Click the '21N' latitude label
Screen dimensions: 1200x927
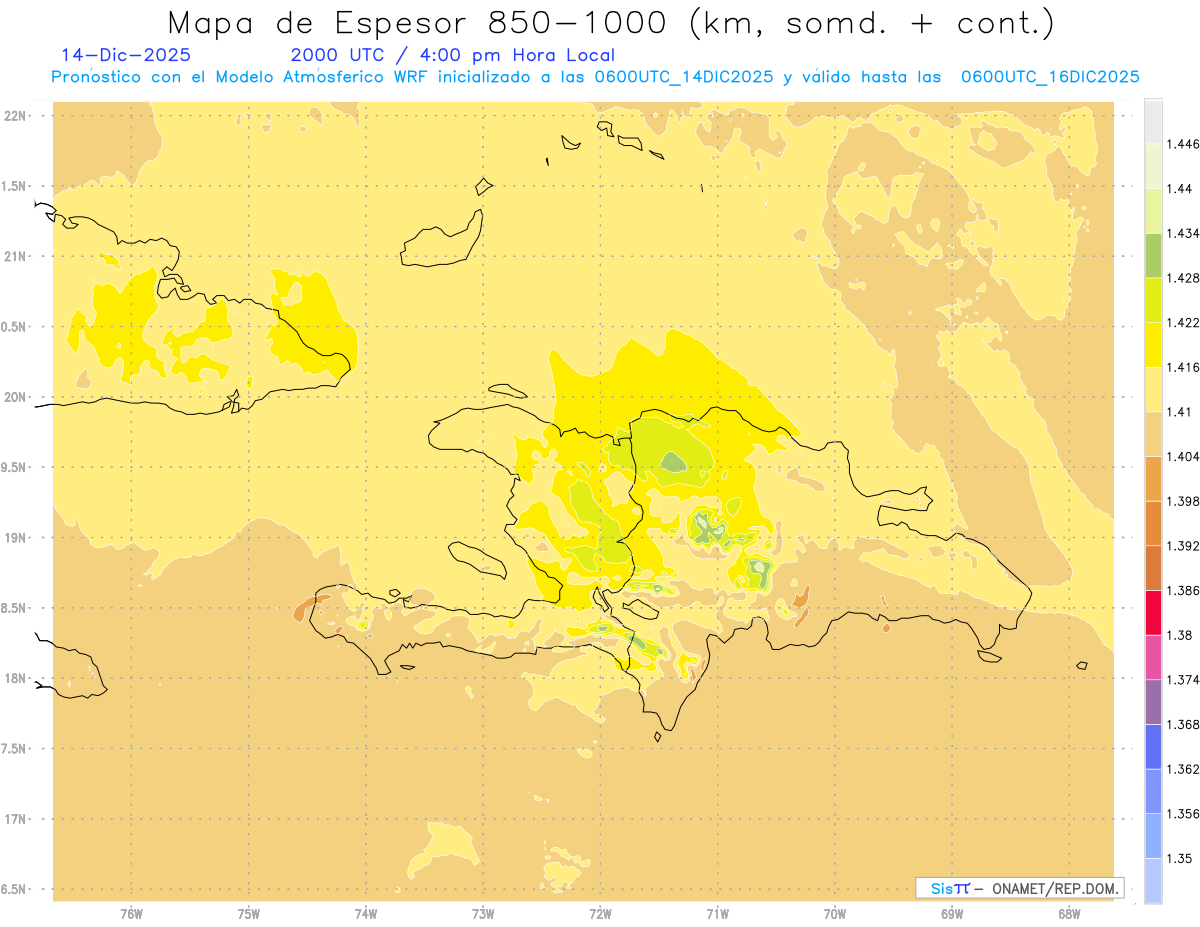16,256
